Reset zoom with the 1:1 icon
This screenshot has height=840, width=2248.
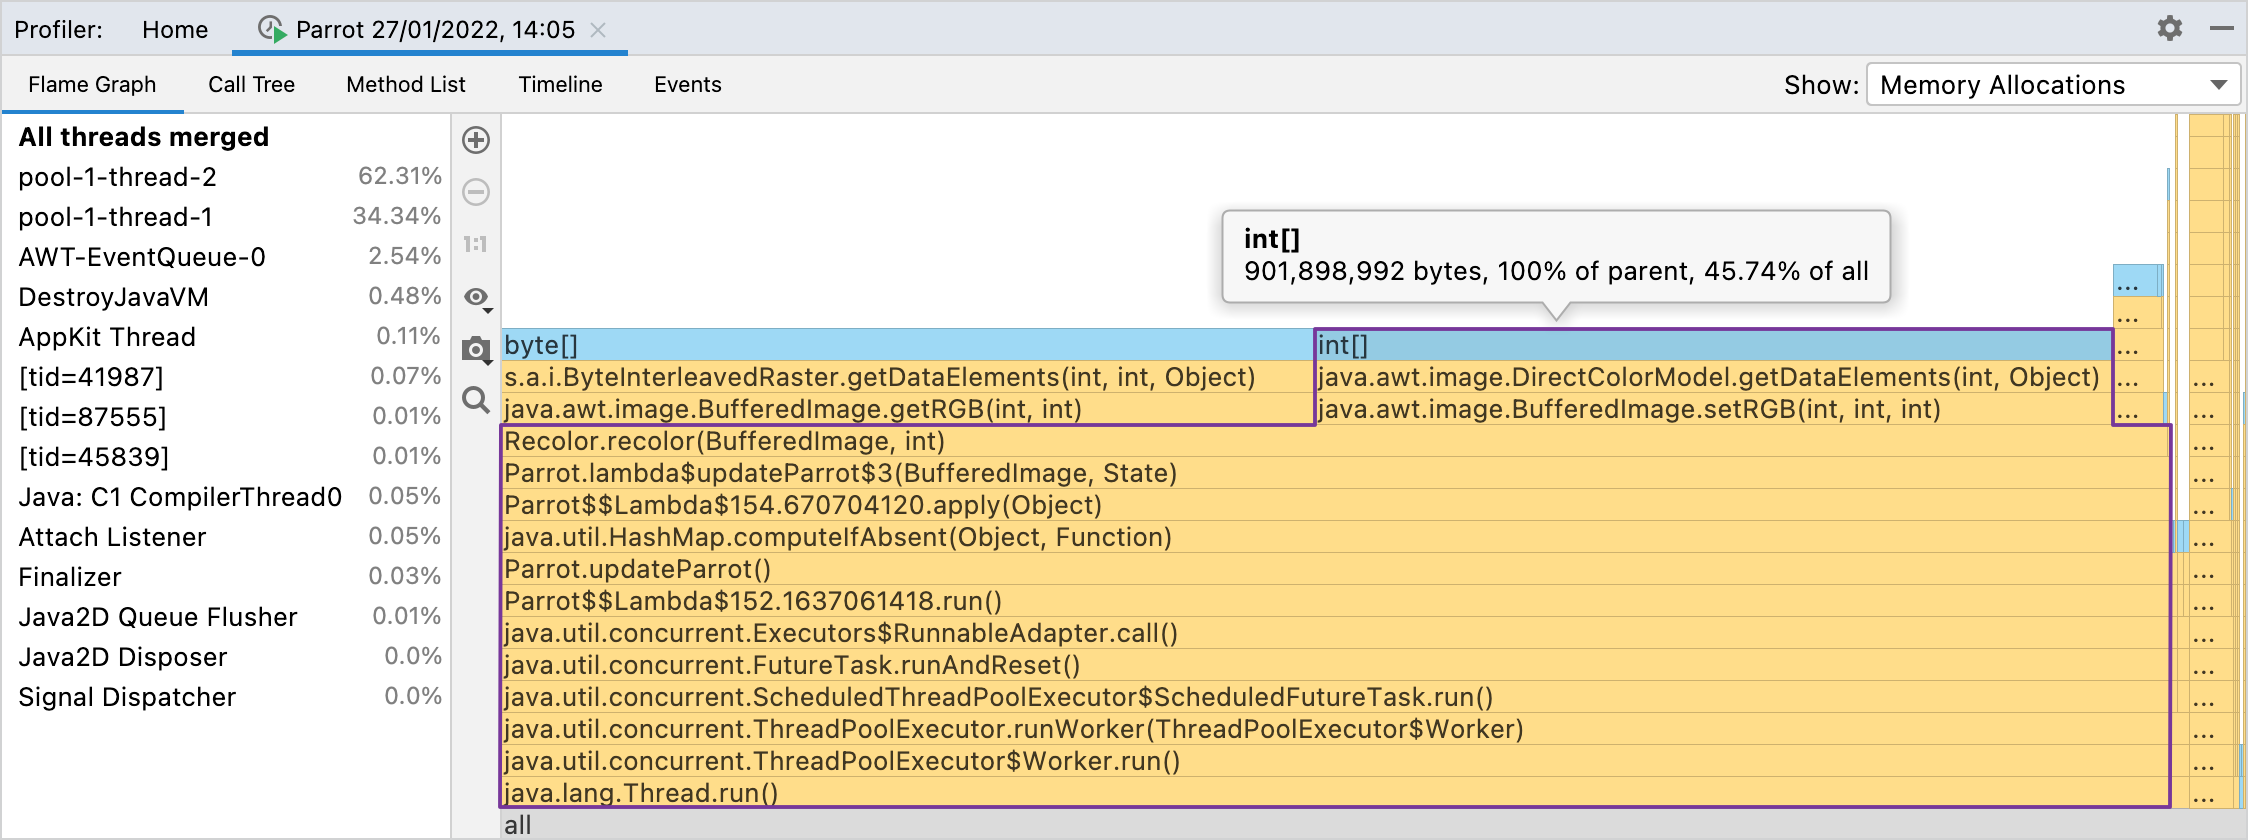tap(476, 244)
